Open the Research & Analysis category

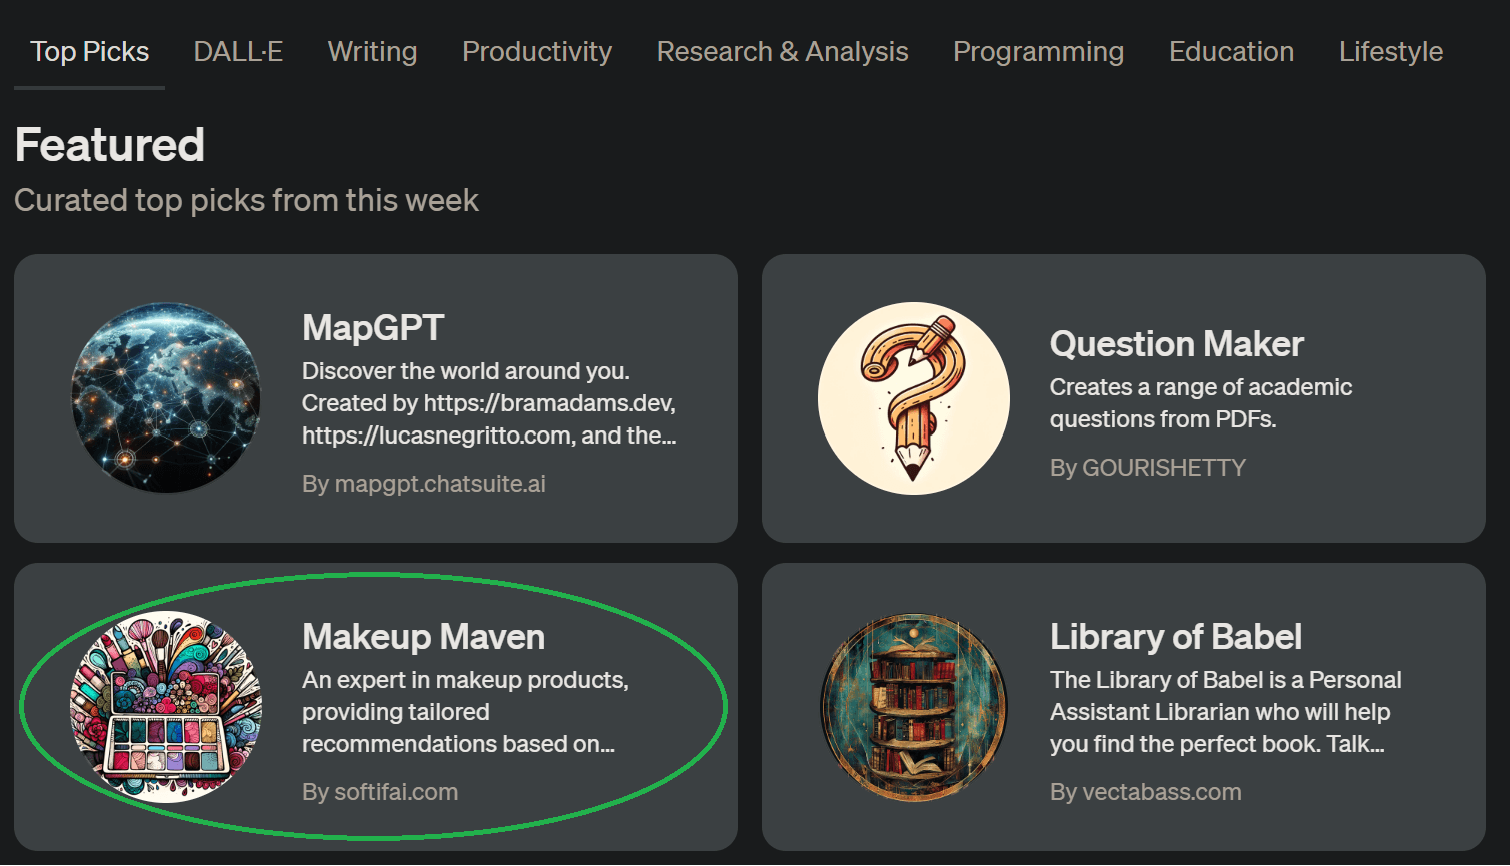pos(782,51)
